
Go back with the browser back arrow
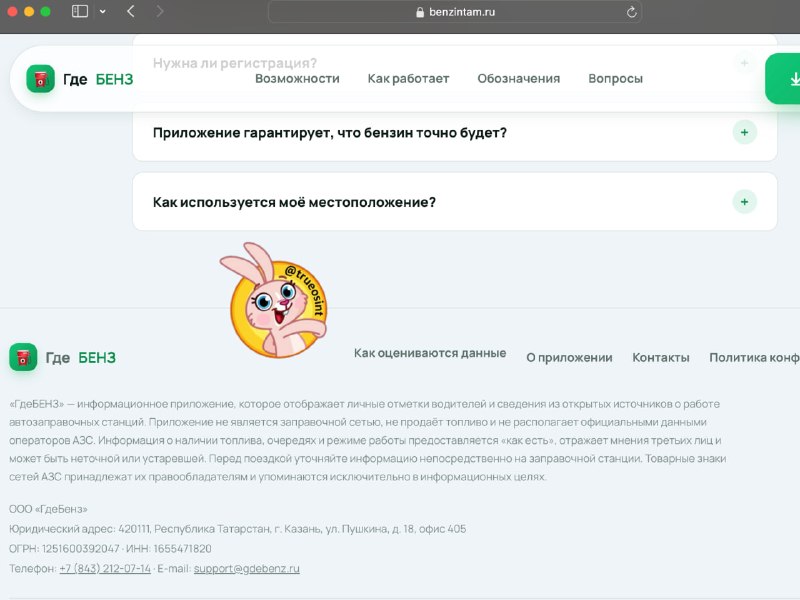131,11
